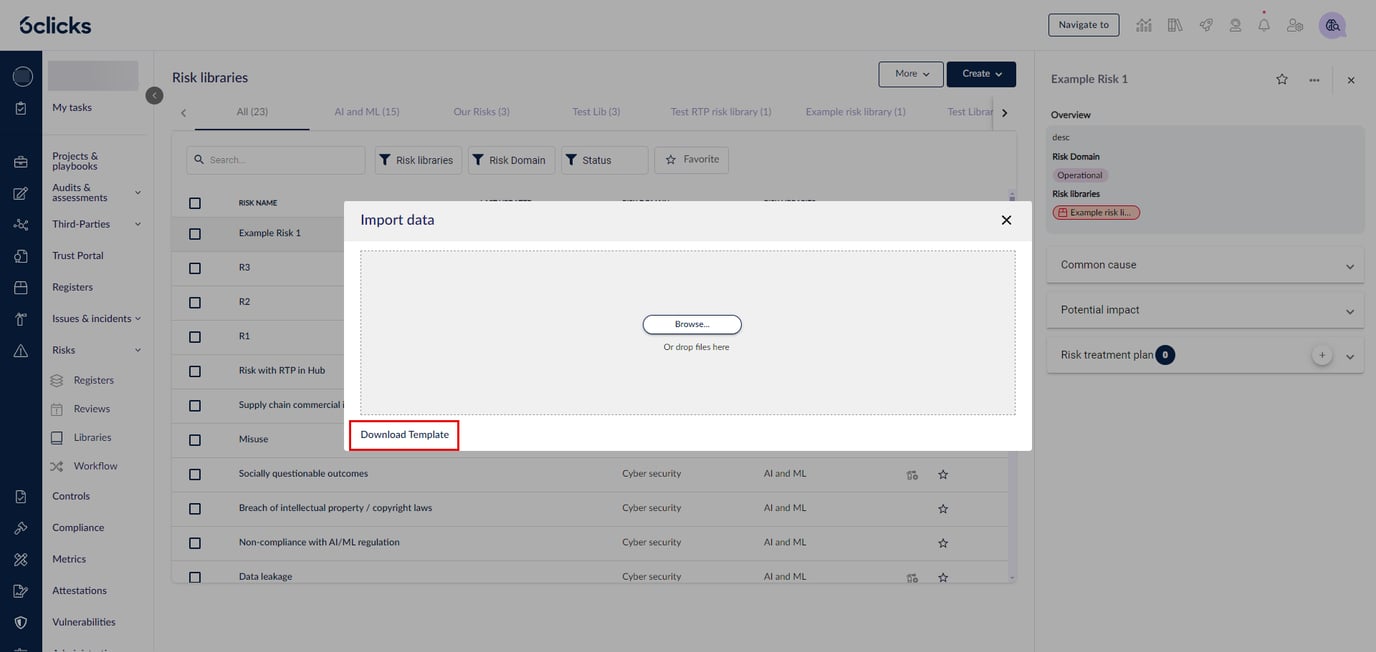Open the three-dot menu for Example Risk 1
The height and width of the screenshot is (652, 1376).
point(1314,80)
